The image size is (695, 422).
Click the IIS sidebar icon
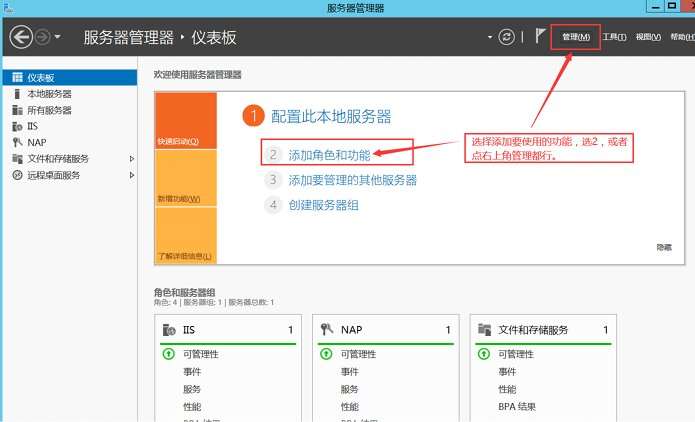pos(17,127)
